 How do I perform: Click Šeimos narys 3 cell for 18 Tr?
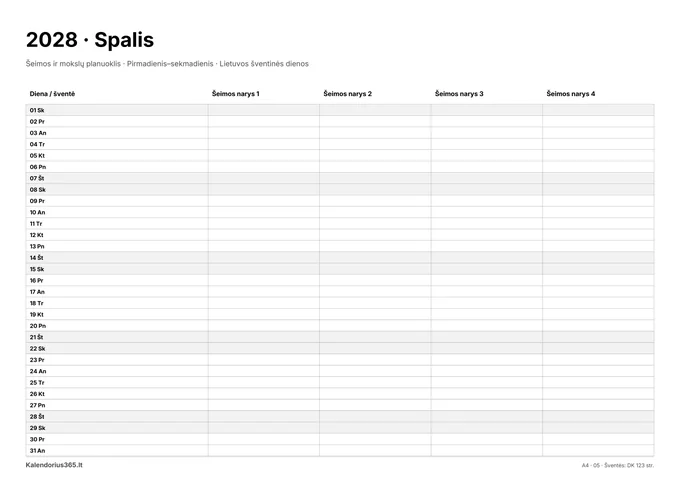[x=487, y=303]
